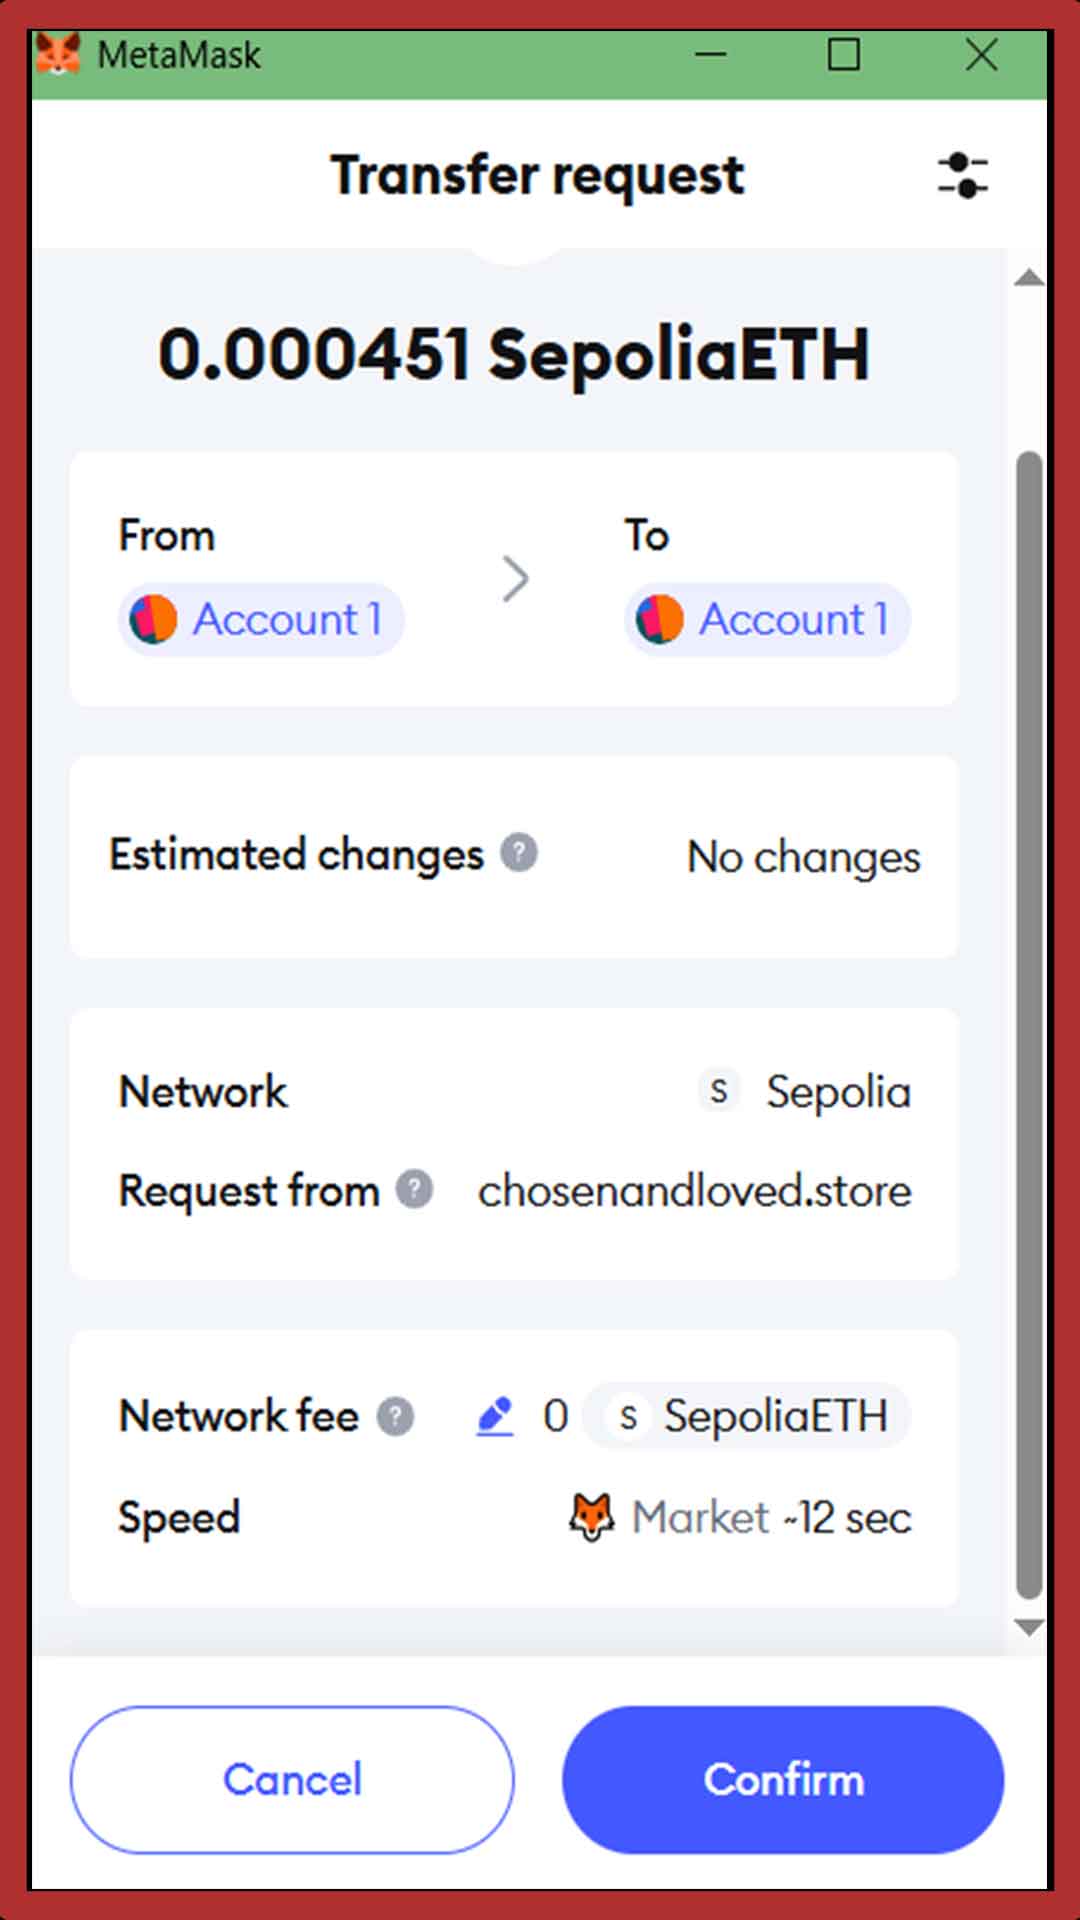Select the From Account 1 chip
This screenshot has height=1920, width=1080.
(262, 619)
